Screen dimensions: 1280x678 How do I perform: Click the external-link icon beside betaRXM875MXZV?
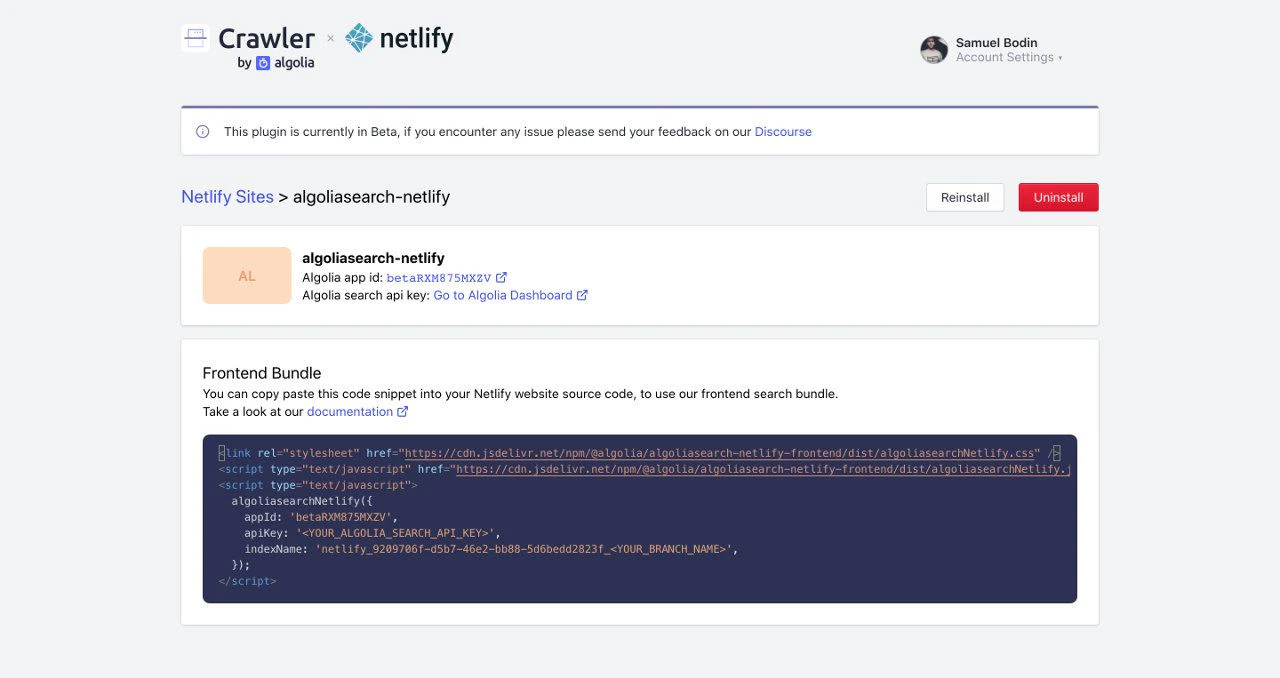501,277
